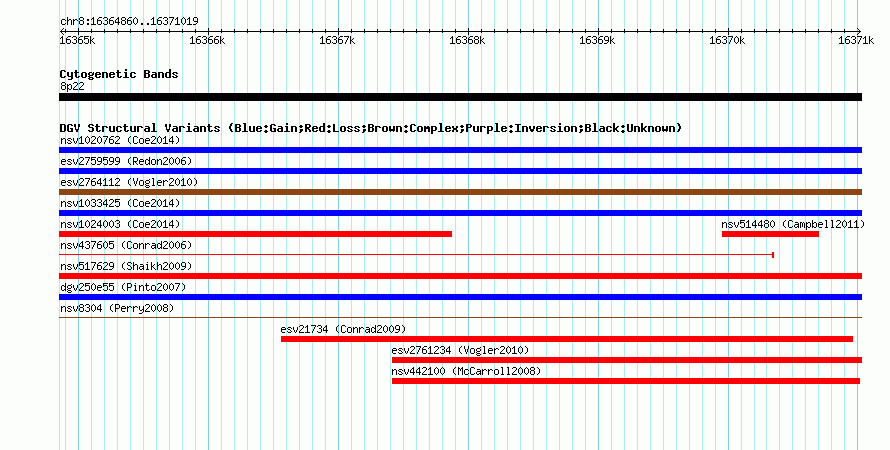The image size is (890, 450).
Task: Click the Cytogenetic Bands track title
Action: 119,74
